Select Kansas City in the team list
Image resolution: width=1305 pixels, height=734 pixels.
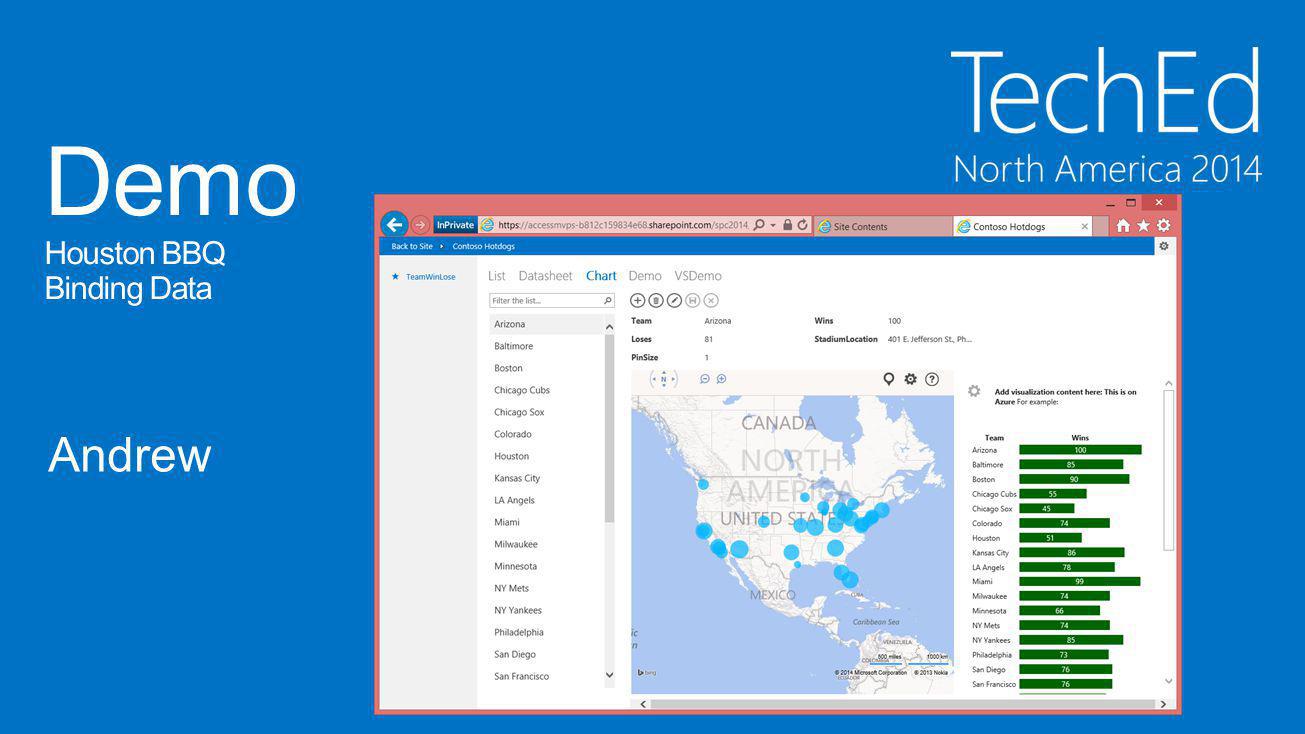(x=546, y=478)
